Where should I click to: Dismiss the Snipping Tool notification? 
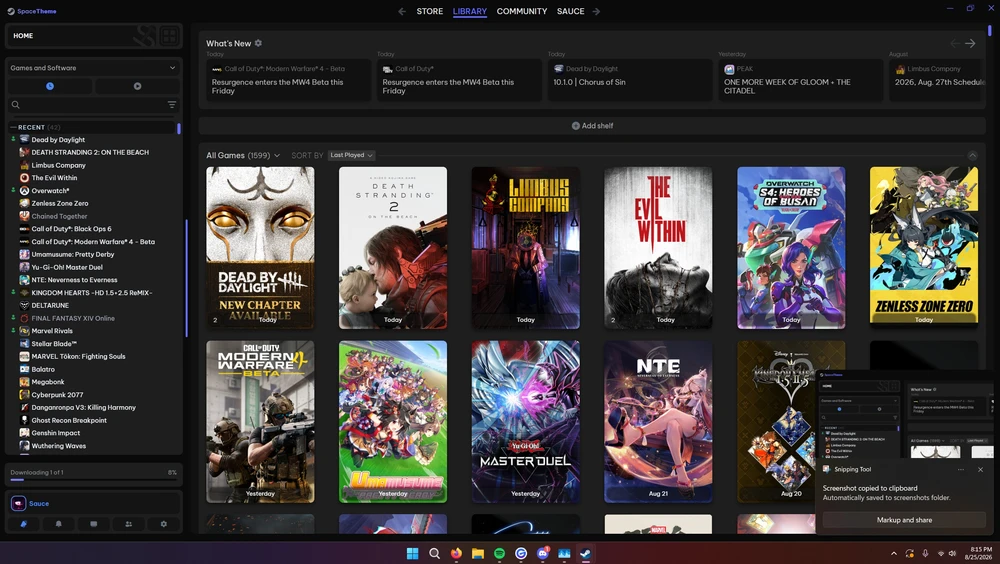(x=980, y=470)
